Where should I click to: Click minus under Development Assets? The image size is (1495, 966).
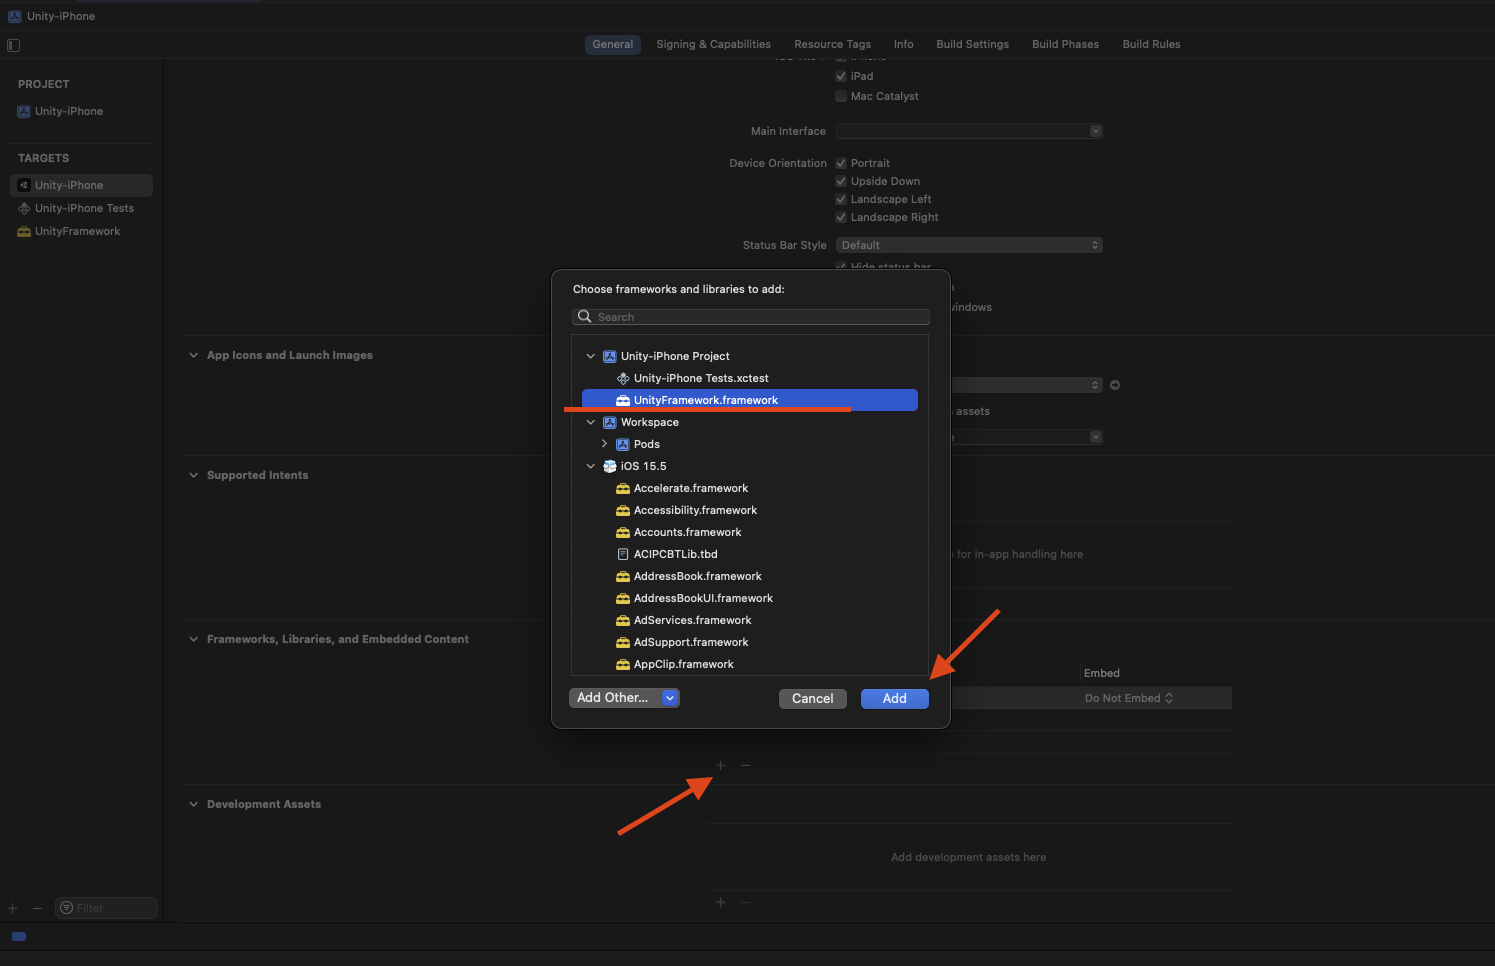point(746,902)
